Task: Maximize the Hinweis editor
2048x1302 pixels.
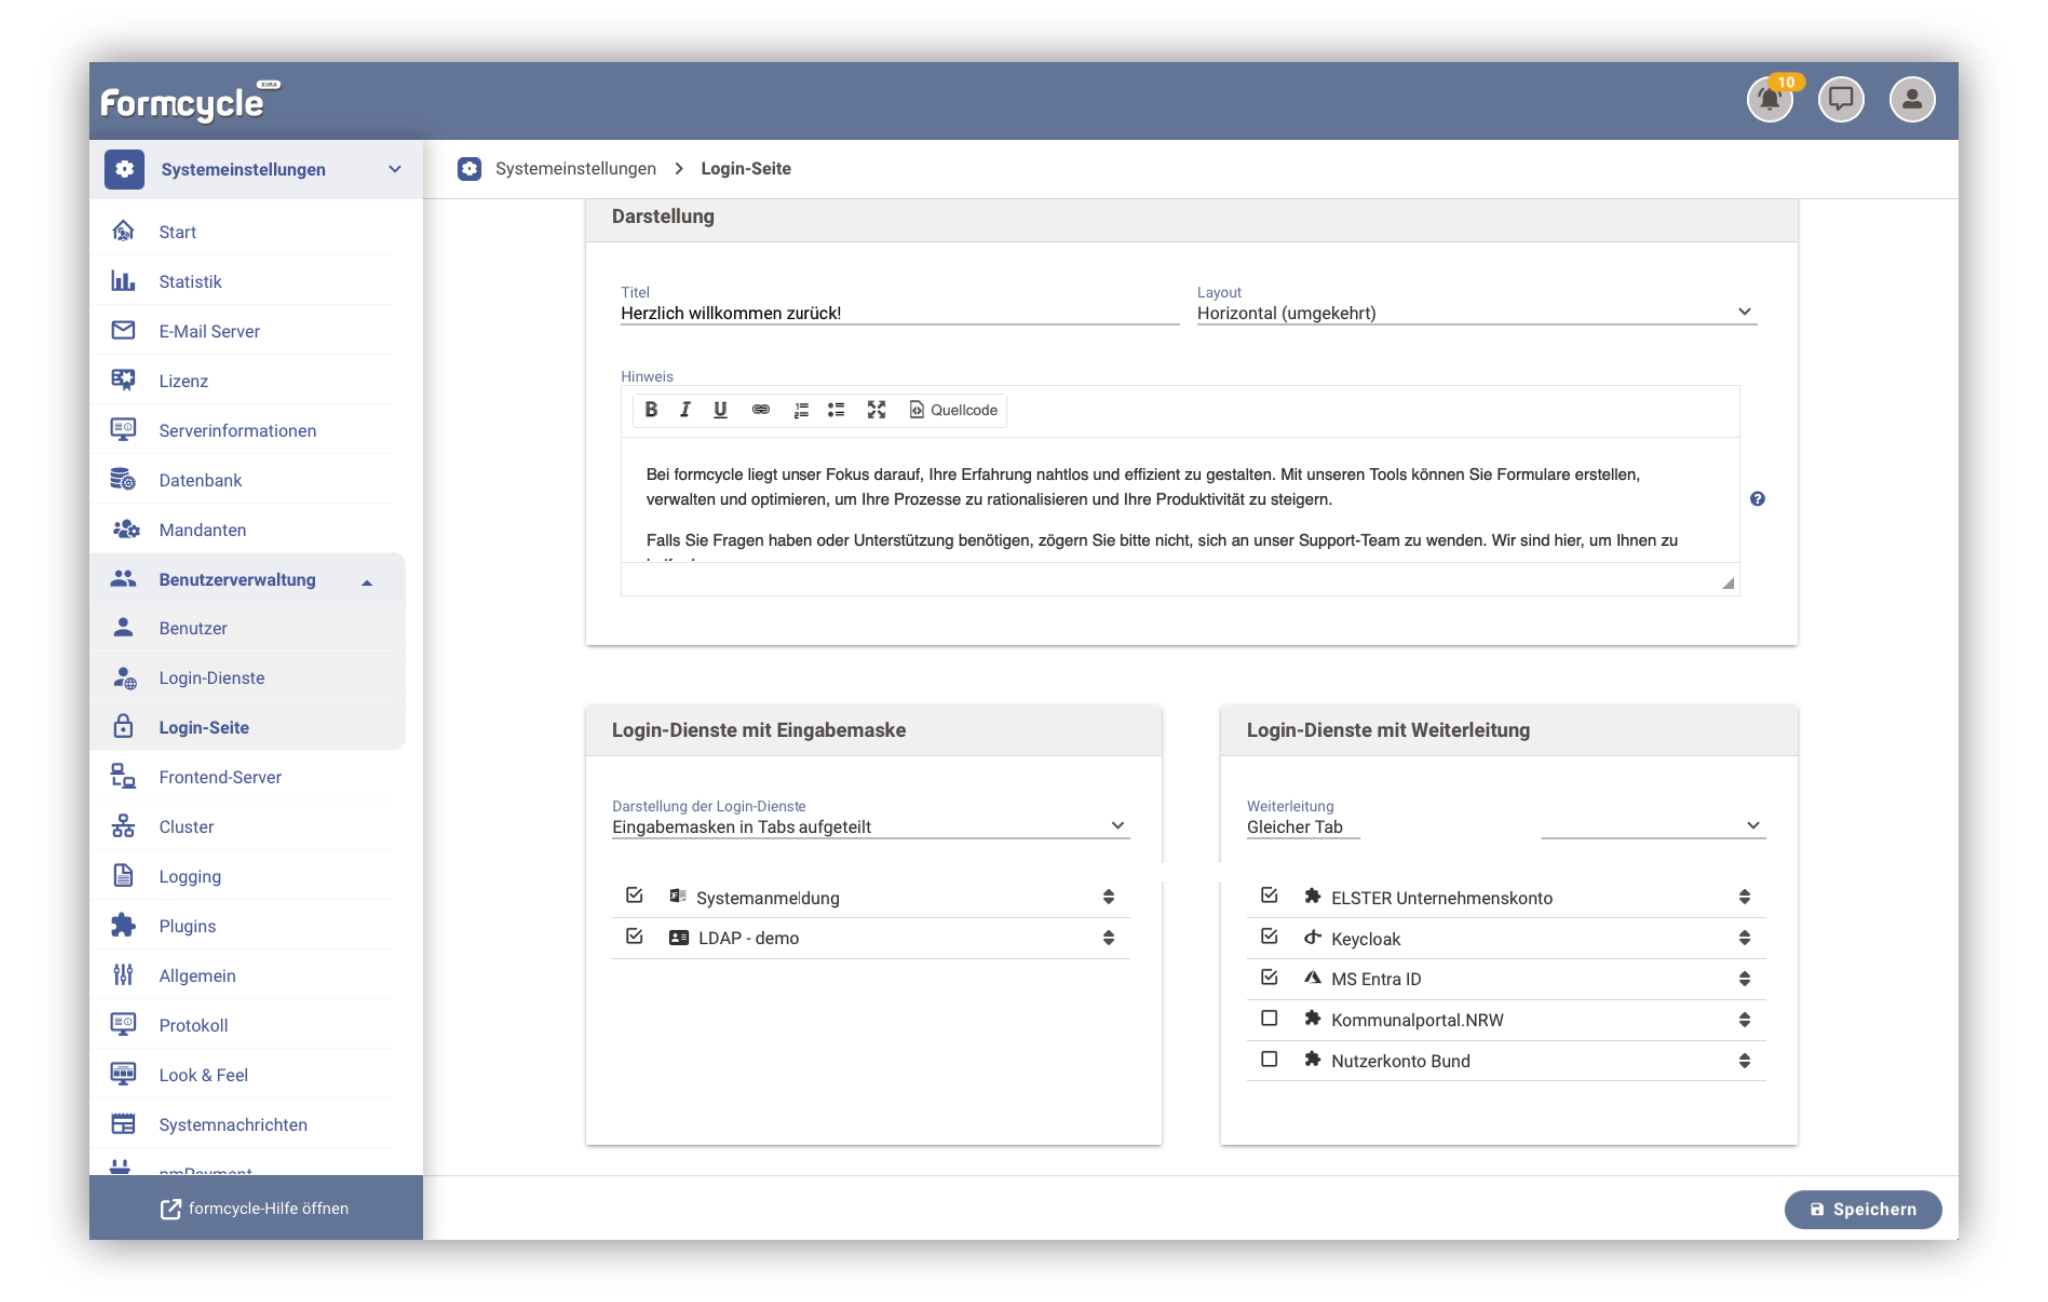Action: (x=877, y=410)
